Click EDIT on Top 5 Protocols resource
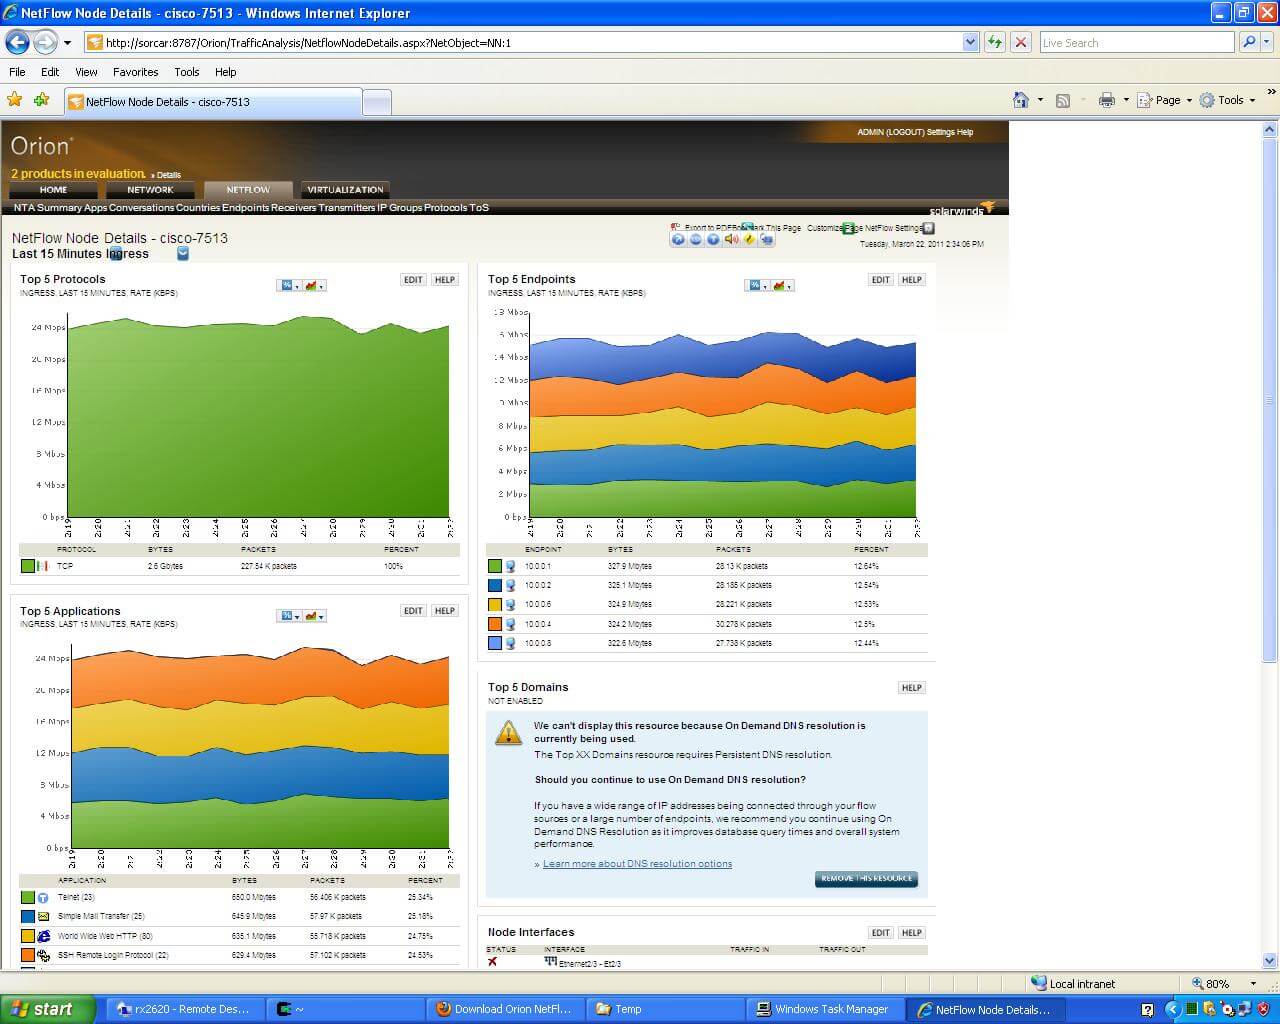This screenshot has width=1280, height=1024. pyautogui.click(x=413, y=280)
